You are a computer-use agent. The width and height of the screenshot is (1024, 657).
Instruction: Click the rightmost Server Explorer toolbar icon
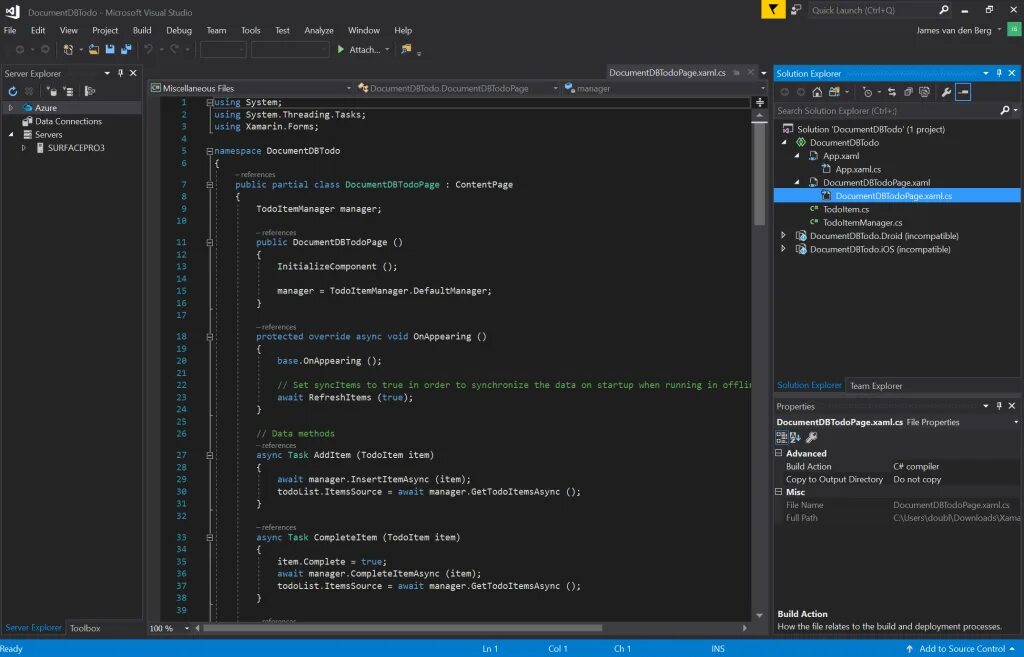[90, 91]
